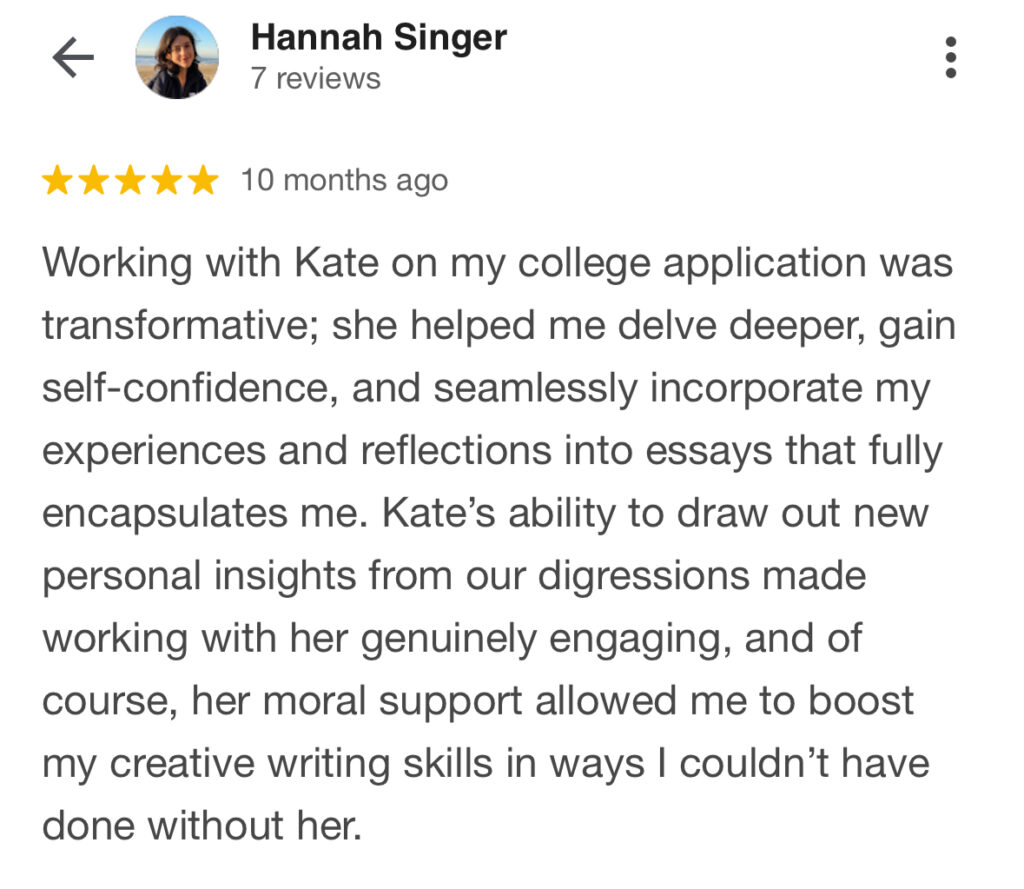Viewport: 1024px width, 889px height.
Task: Go back using the left arrow
Action: pos(73,57)
